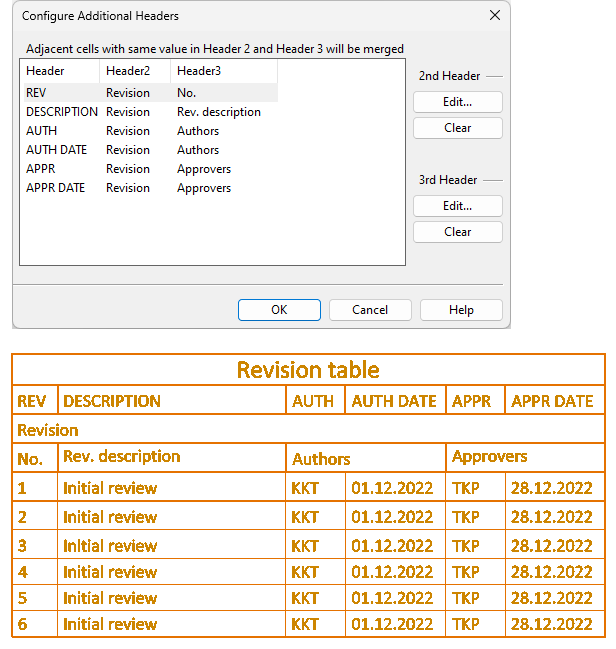Open Help for this dialog
Viewport: 616px width, 649px height.
click(x=461, y=310)
